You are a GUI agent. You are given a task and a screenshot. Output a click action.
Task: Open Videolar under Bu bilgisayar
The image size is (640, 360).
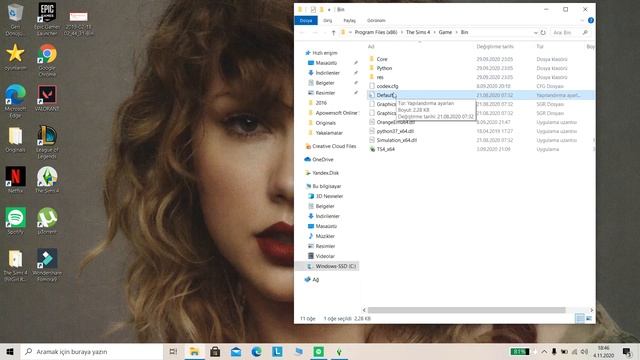click(x=325, y=256)
